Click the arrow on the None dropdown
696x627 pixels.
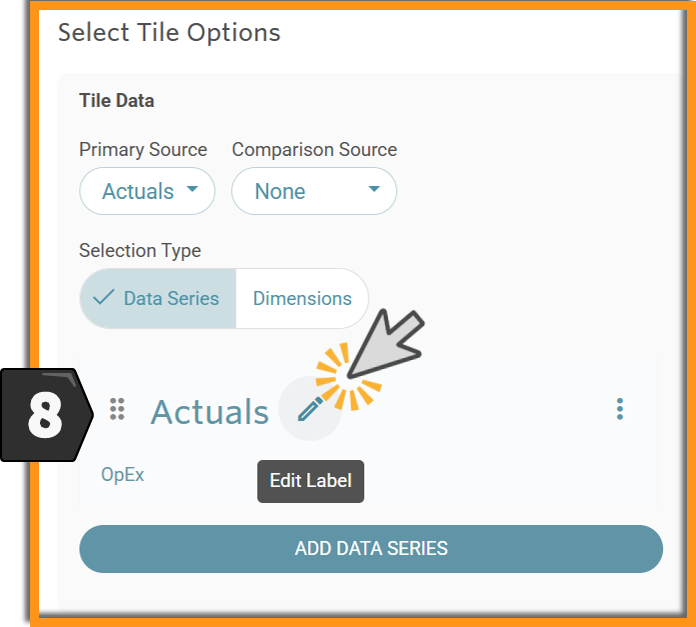click(x=374, y=189)
